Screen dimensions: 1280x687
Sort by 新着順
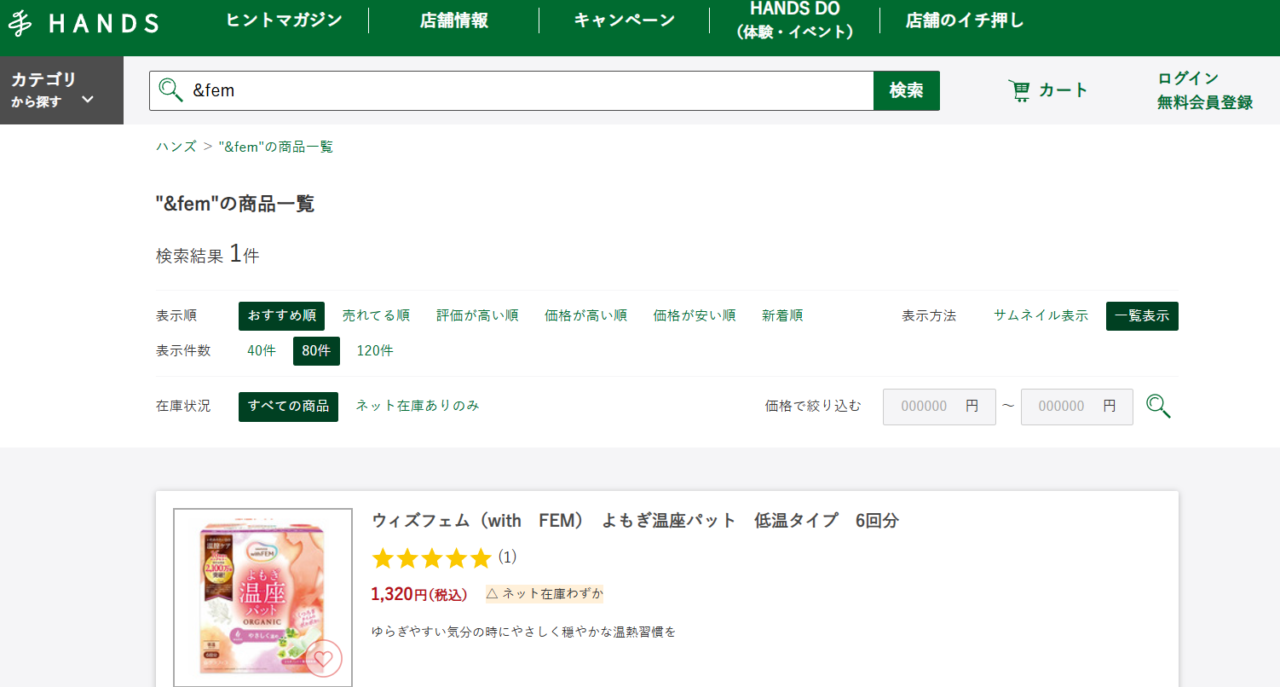(782, 316)
